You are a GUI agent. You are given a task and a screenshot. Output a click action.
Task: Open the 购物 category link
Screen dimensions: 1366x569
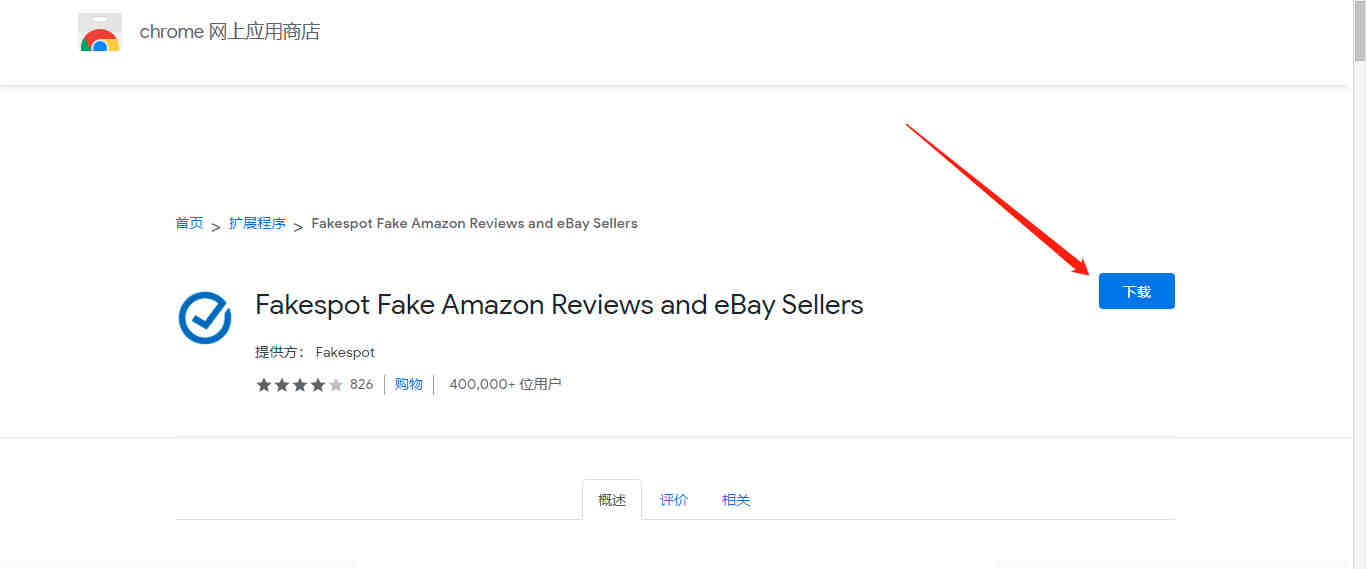coord(408,384)
